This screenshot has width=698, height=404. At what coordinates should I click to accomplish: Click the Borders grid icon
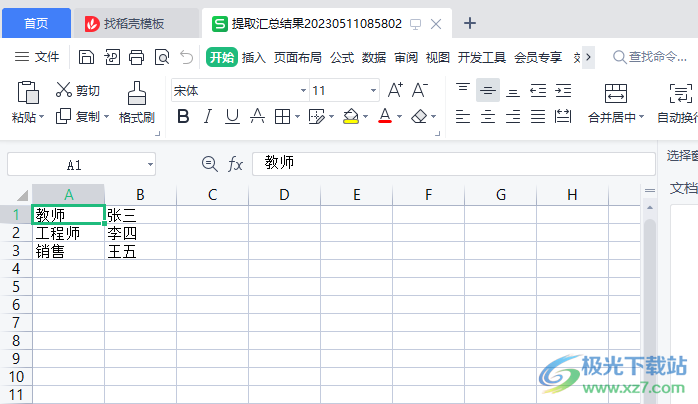(282, 117)
